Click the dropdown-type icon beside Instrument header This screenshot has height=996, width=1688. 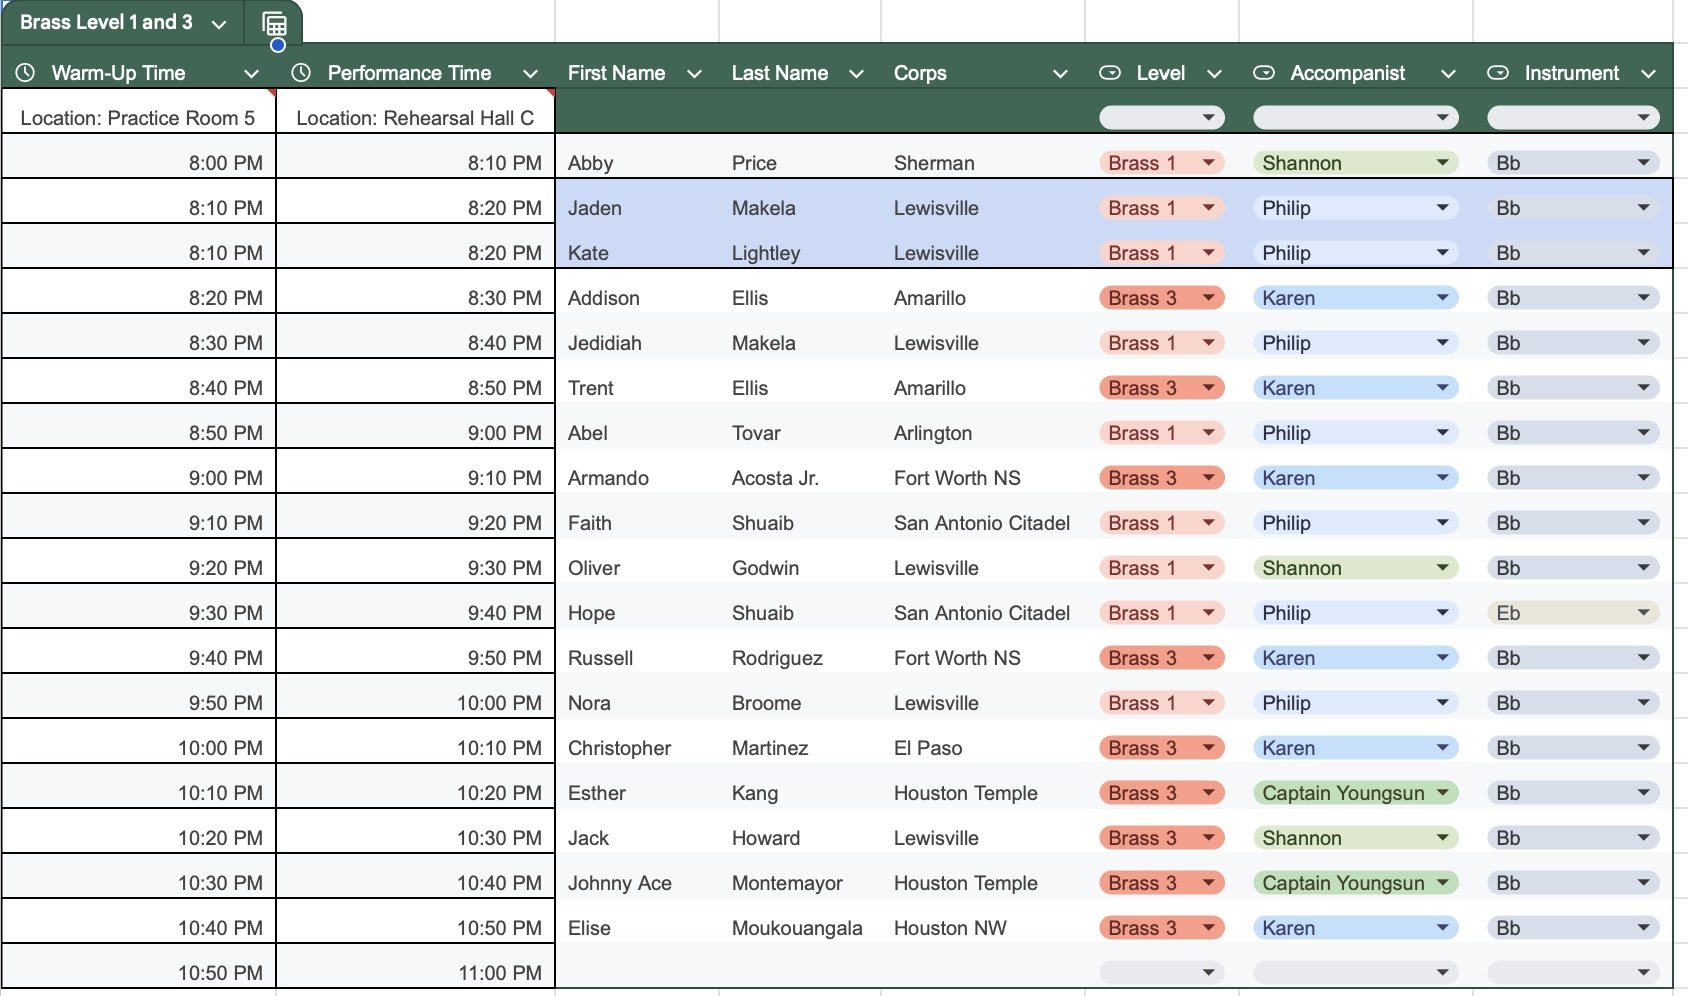pyautogui.click(x=1498, y=73)
